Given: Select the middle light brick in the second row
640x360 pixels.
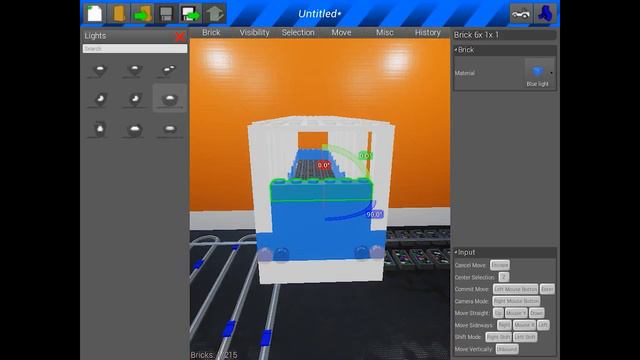Looking at the screenshot, I should point(135,98).
